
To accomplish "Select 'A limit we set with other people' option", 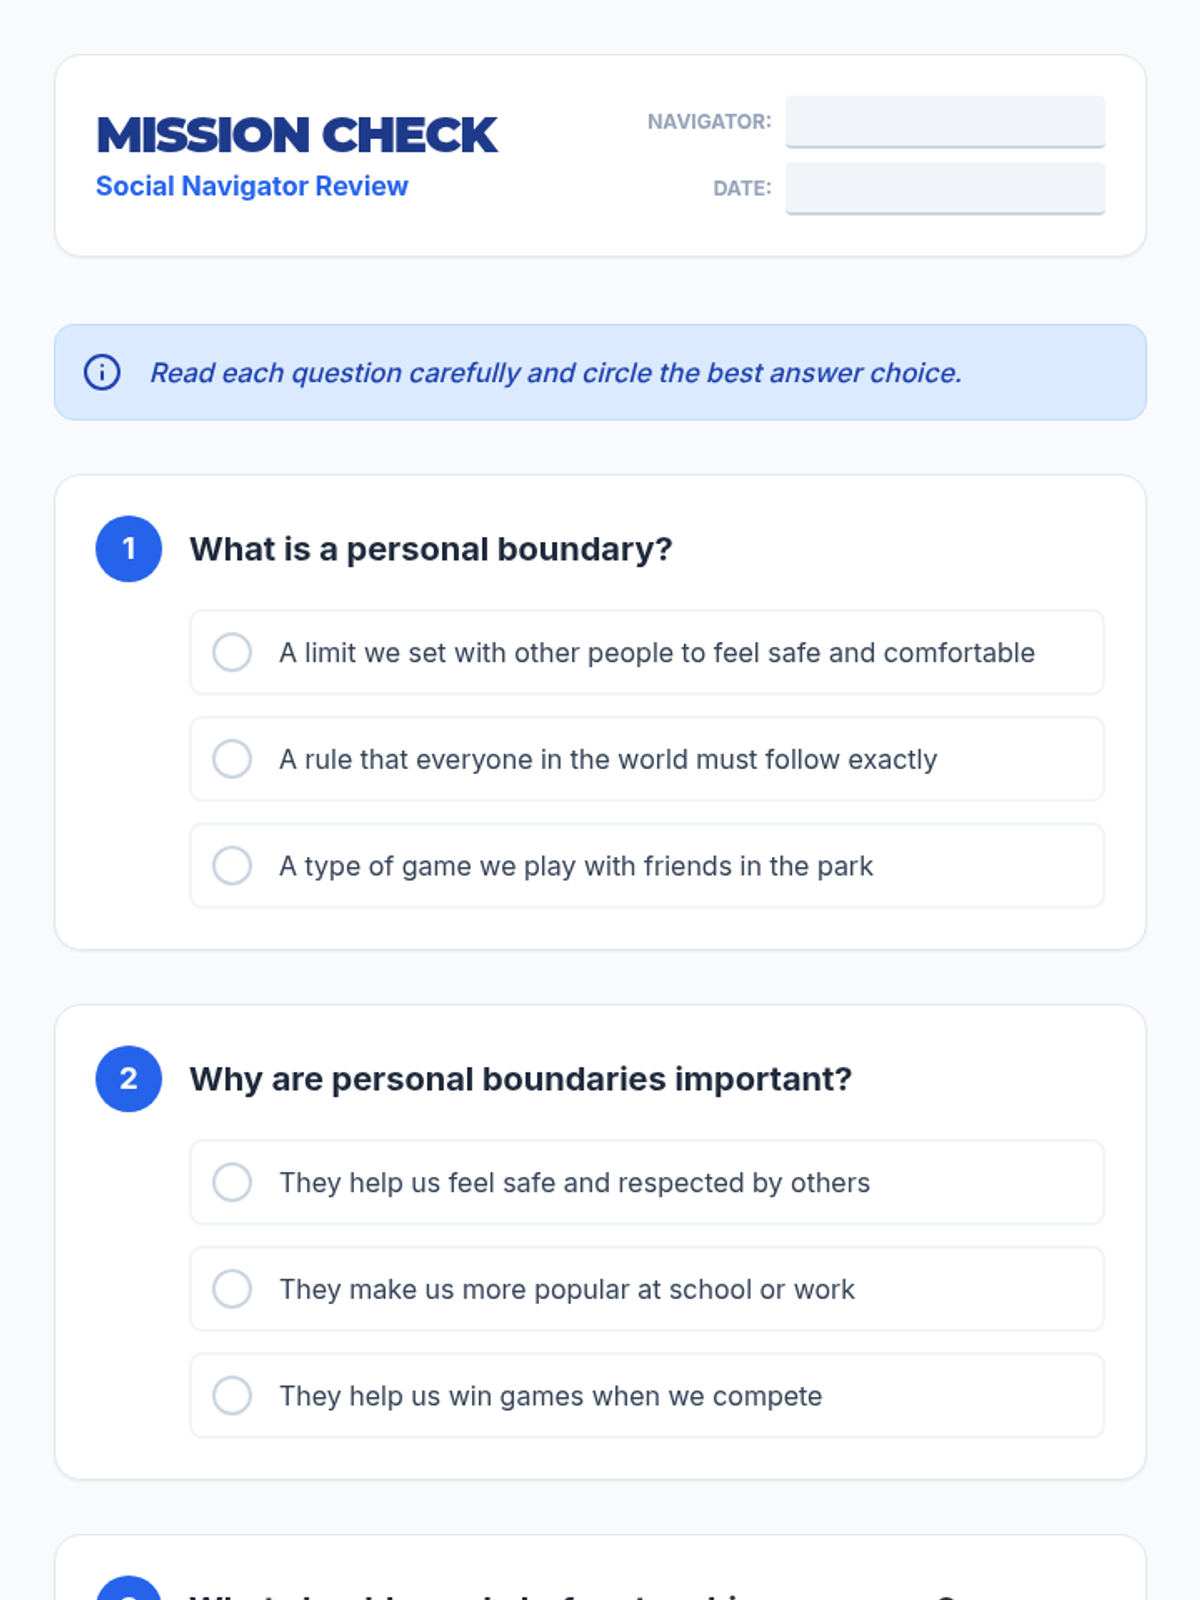I will coord(232,652).
